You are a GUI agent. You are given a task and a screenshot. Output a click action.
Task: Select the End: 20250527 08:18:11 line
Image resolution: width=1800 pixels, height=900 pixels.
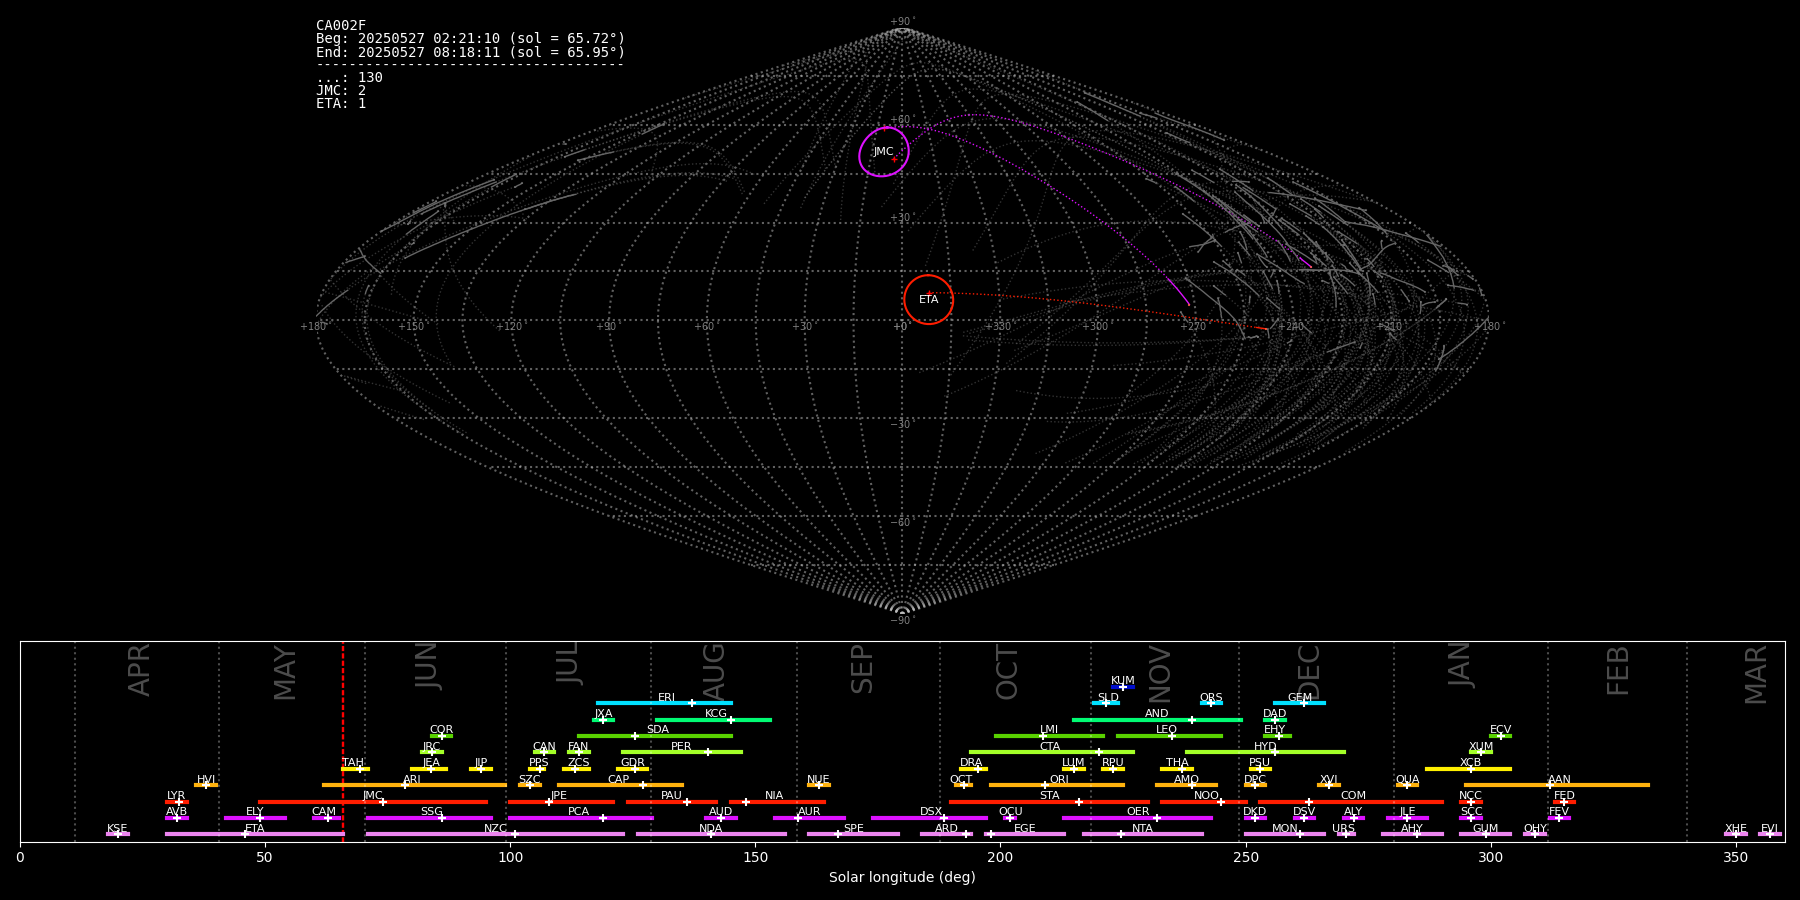point(470,52)
